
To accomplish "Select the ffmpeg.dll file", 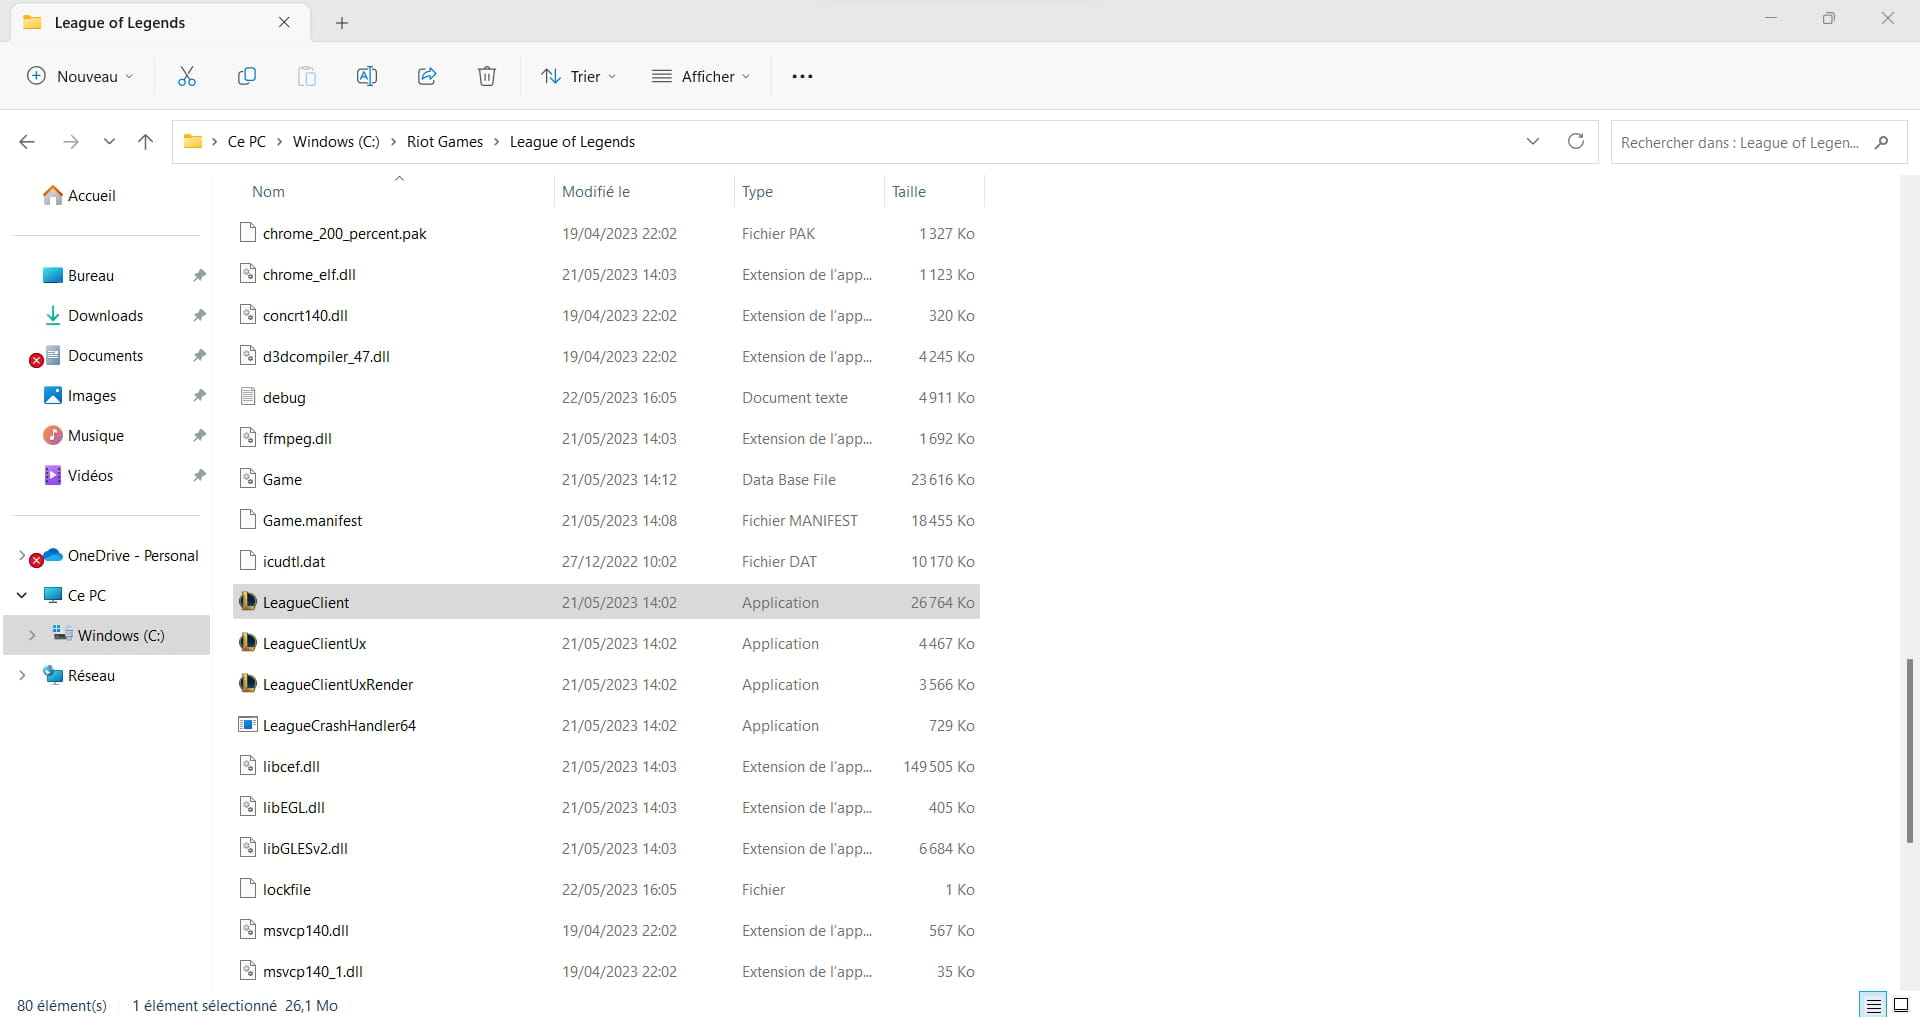I will [x=606, y=438].
